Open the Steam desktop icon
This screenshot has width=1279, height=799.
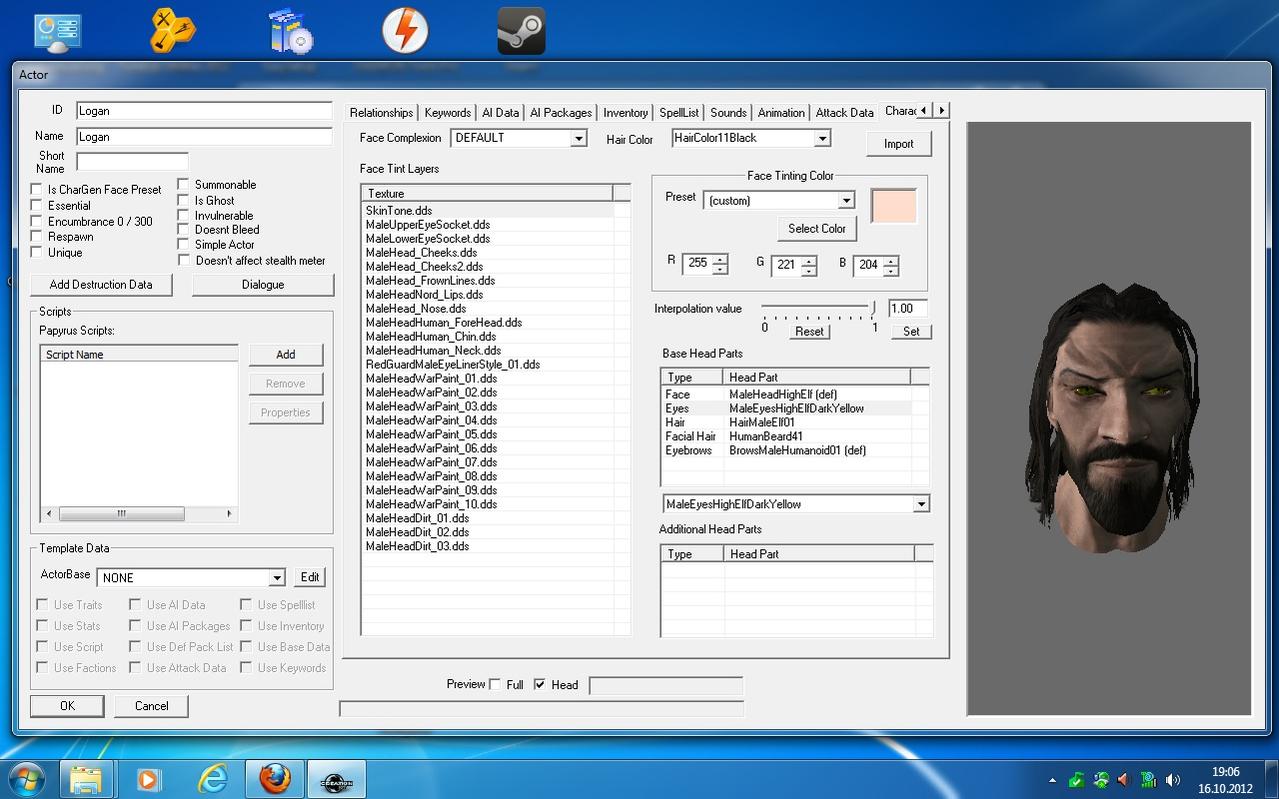coord(521,32)
